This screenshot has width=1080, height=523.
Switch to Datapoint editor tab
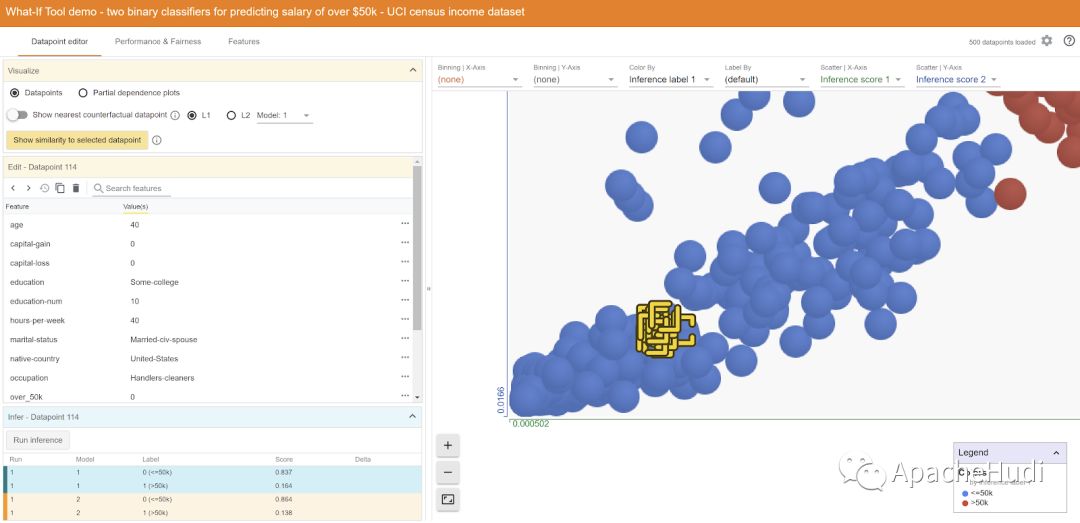point(60,41)
